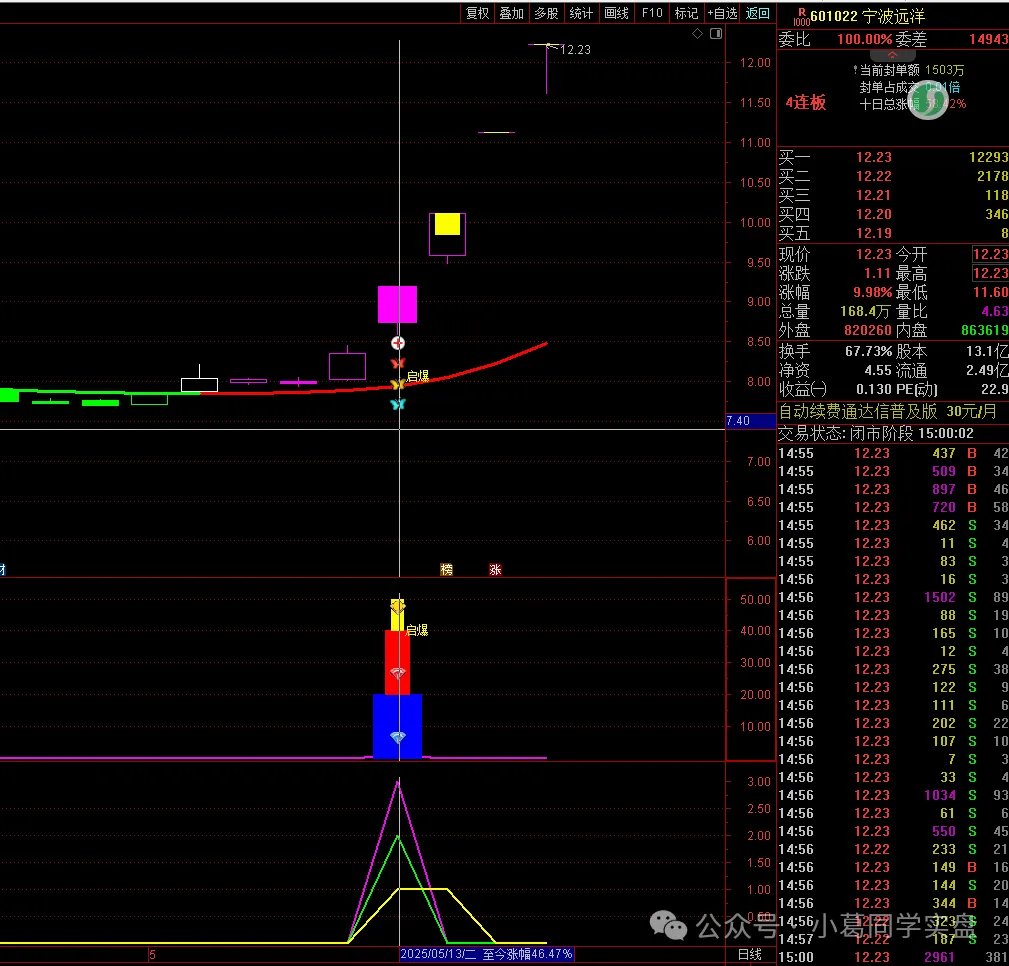Select the 14:55 trade row with volume 720

[893, 507]
